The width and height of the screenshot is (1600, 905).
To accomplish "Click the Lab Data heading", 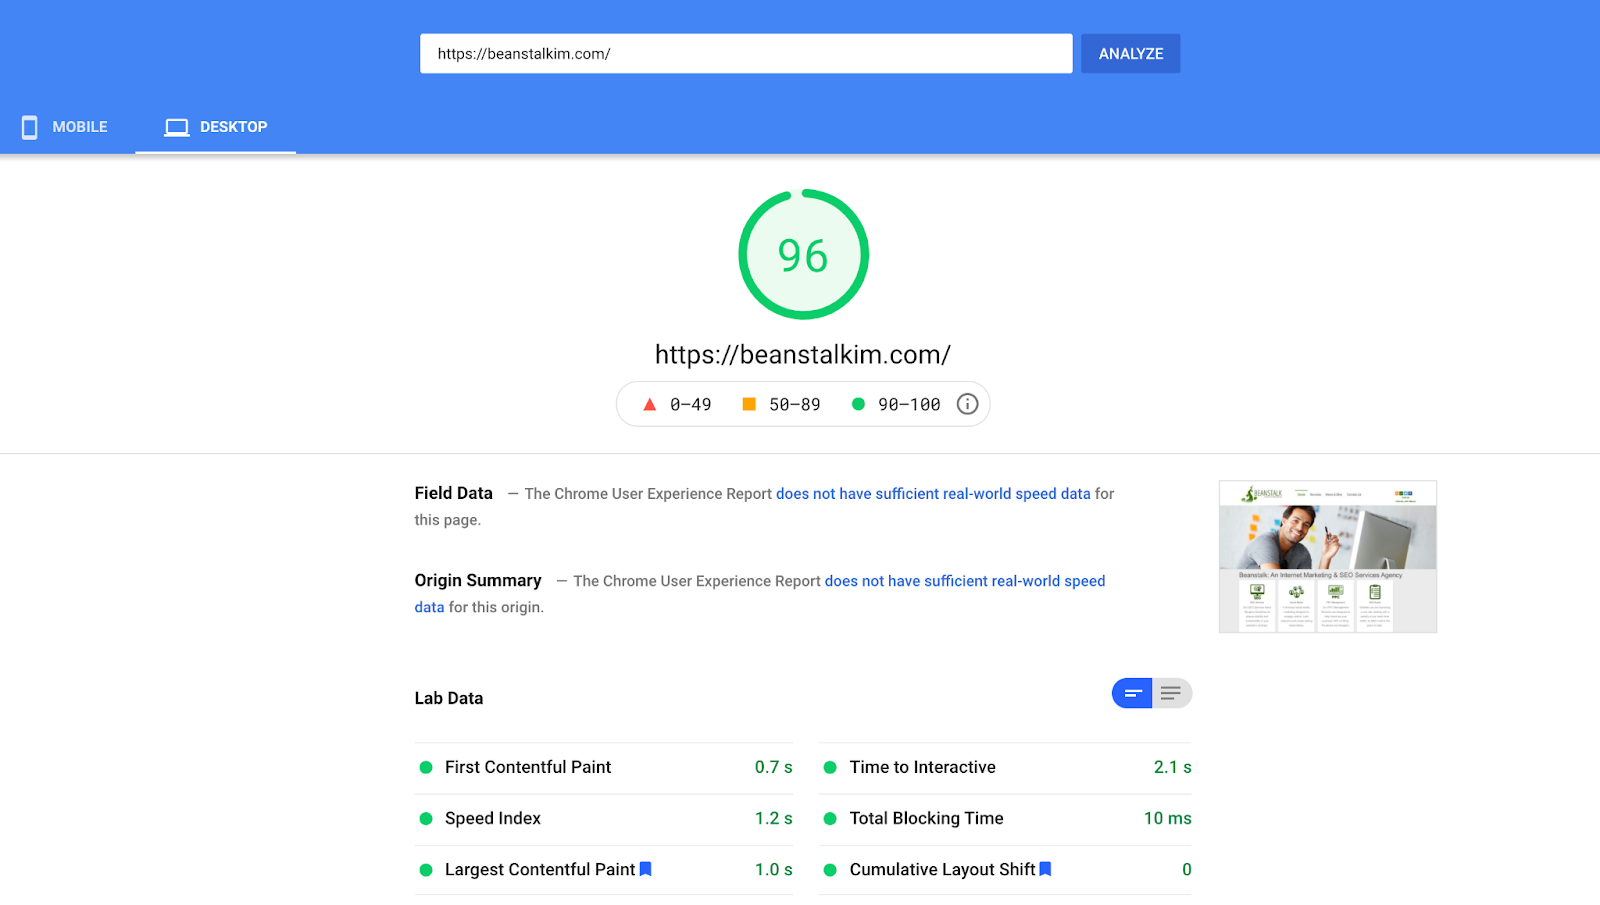I will tap(449, 698).
